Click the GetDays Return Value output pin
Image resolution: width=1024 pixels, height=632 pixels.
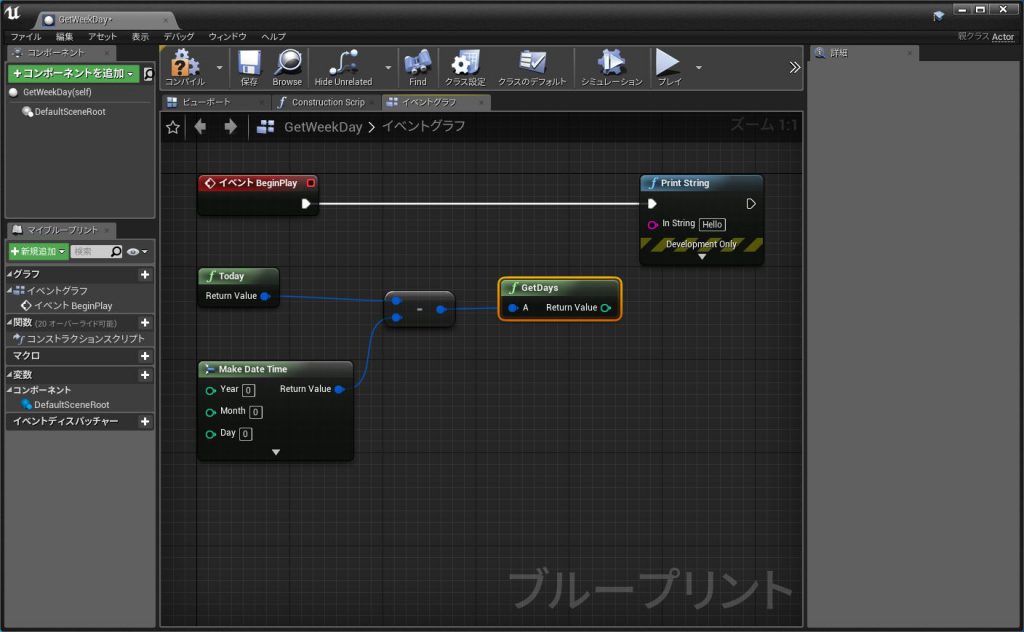coord(606,308)
